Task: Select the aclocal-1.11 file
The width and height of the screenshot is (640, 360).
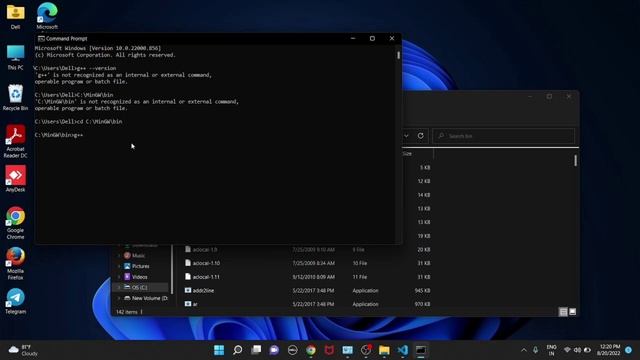Action: [x=206, y=277]
